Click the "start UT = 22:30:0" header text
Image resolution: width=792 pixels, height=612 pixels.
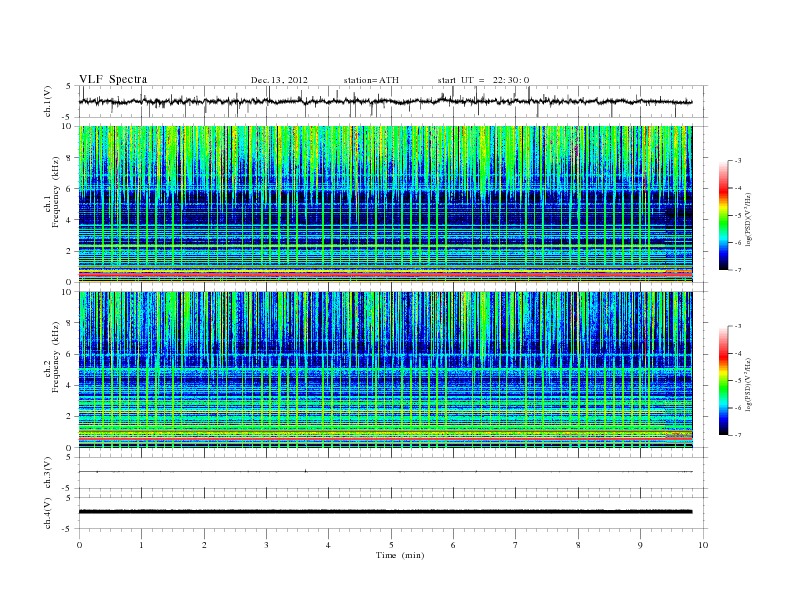coord(483,80)
